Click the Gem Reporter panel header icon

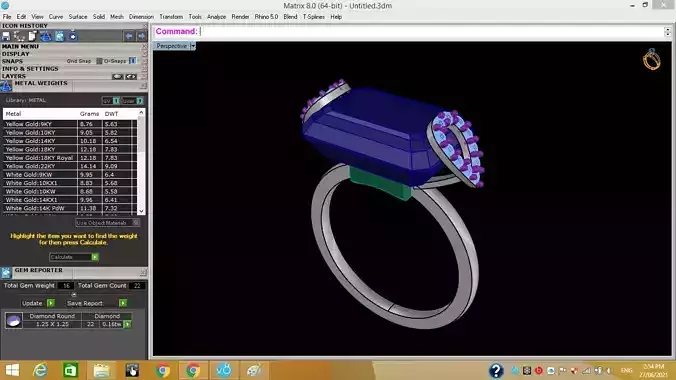click(6, 273)
